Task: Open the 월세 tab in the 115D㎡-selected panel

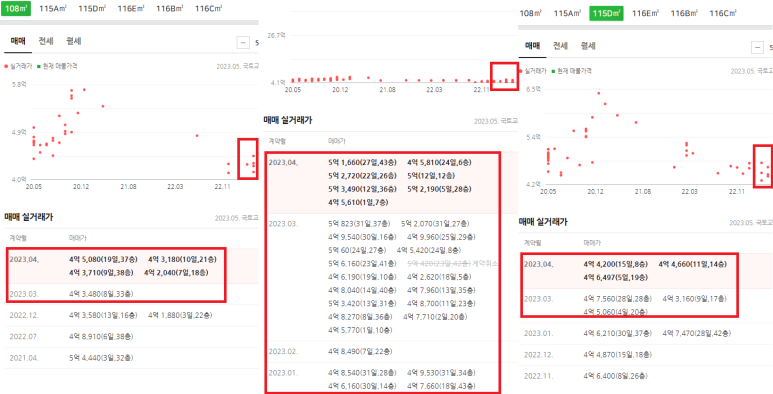Action: click(588, 46)
